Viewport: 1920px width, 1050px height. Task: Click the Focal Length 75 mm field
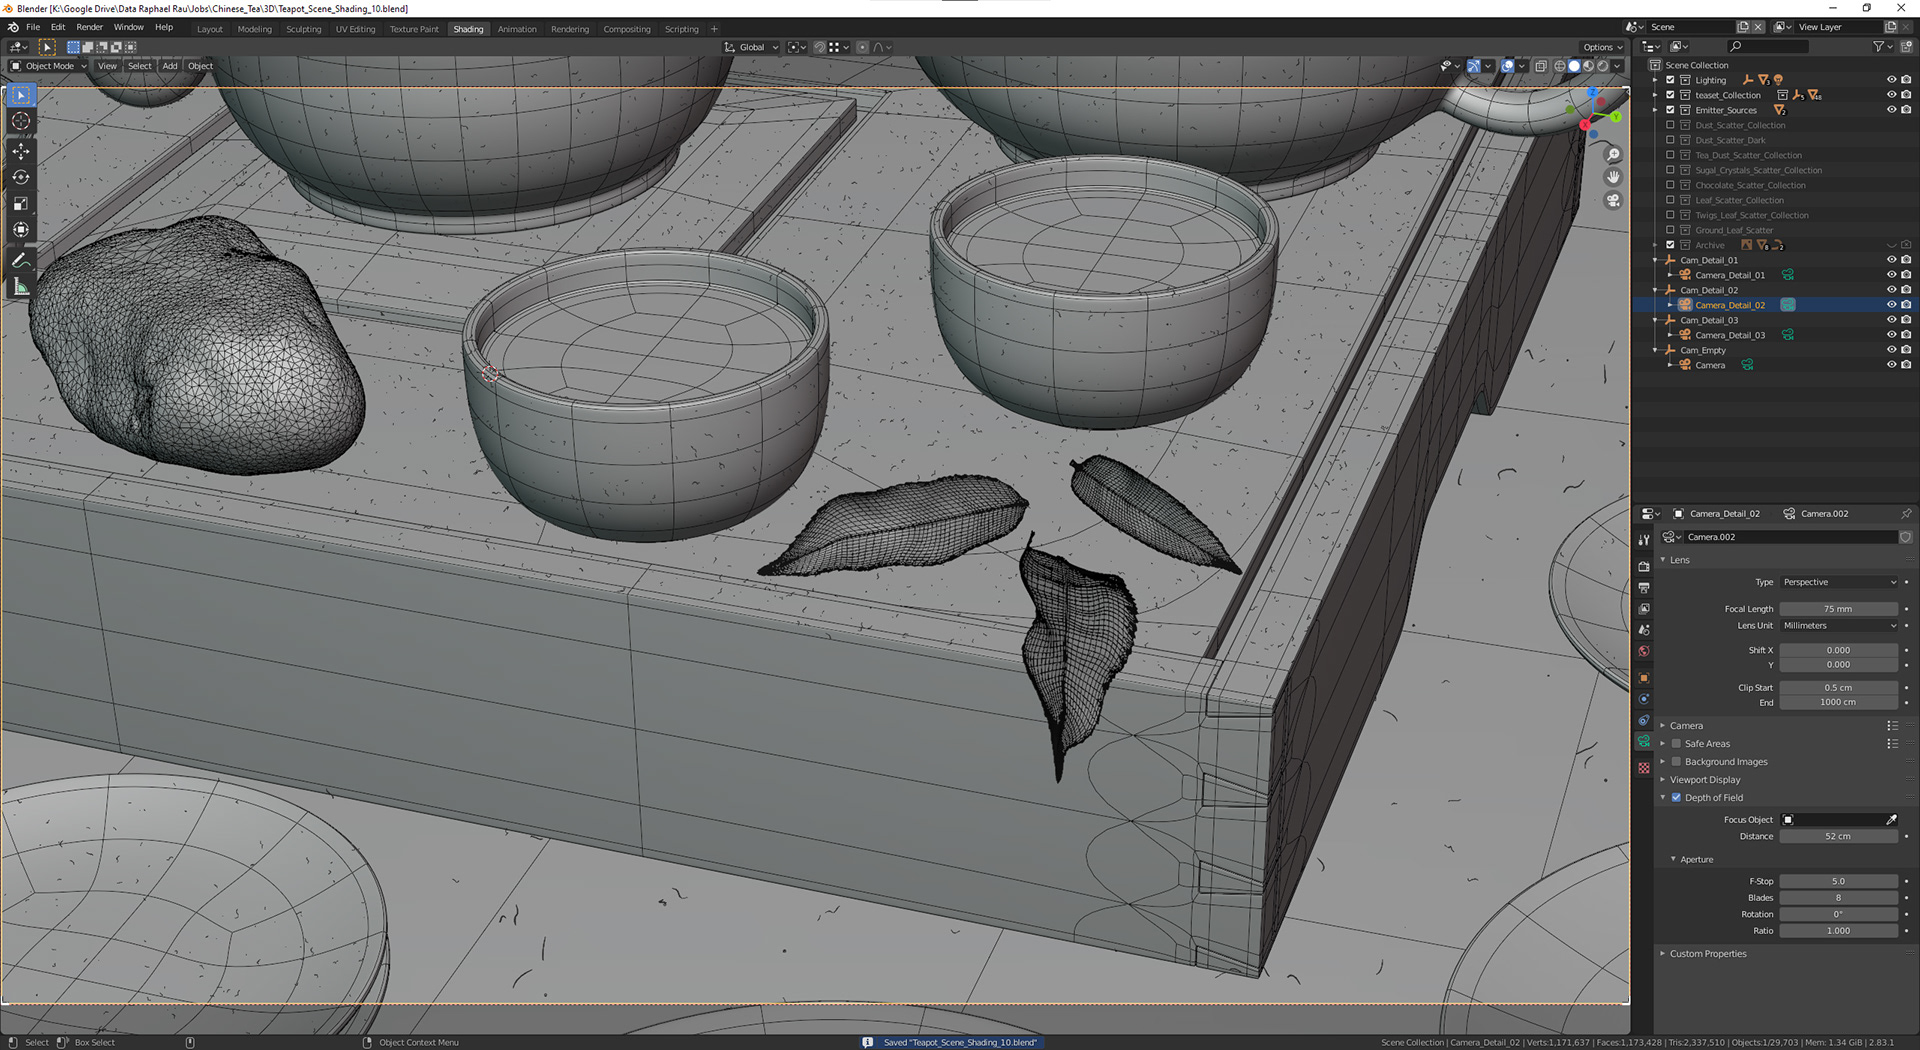pyautogui.click(x=1838, y=608)
